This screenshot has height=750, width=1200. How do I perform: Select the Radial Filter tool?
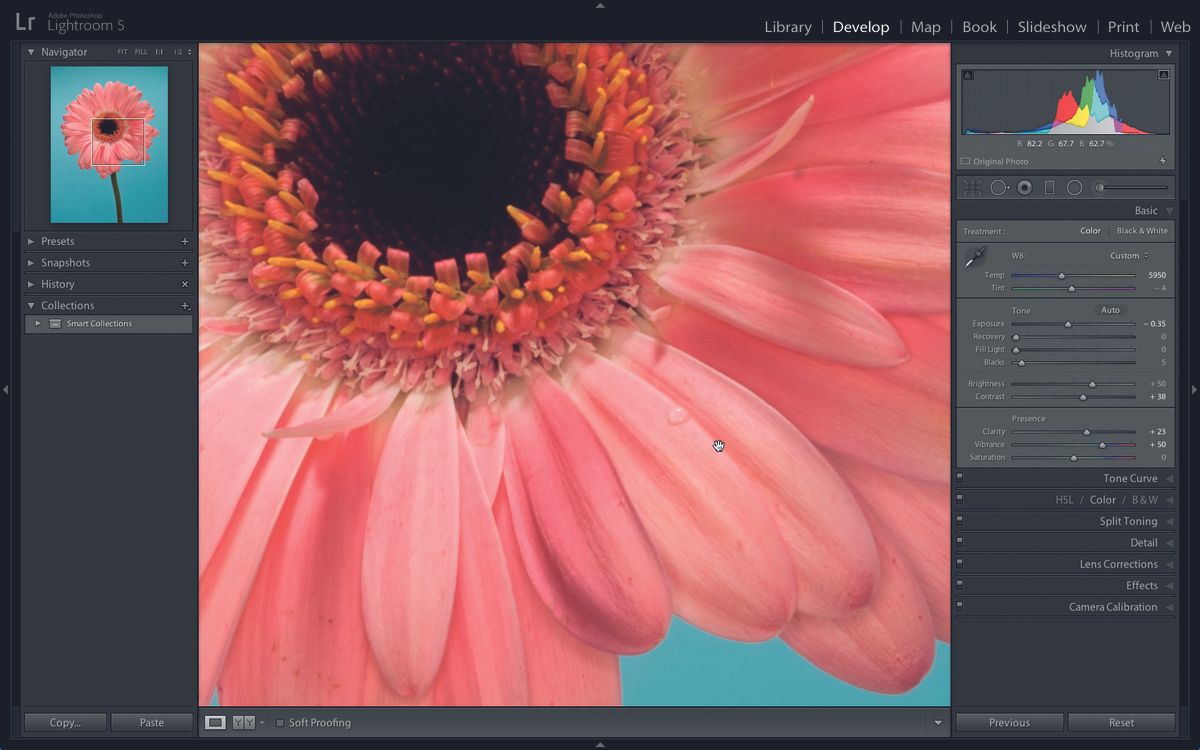[x=1074, y=187]
